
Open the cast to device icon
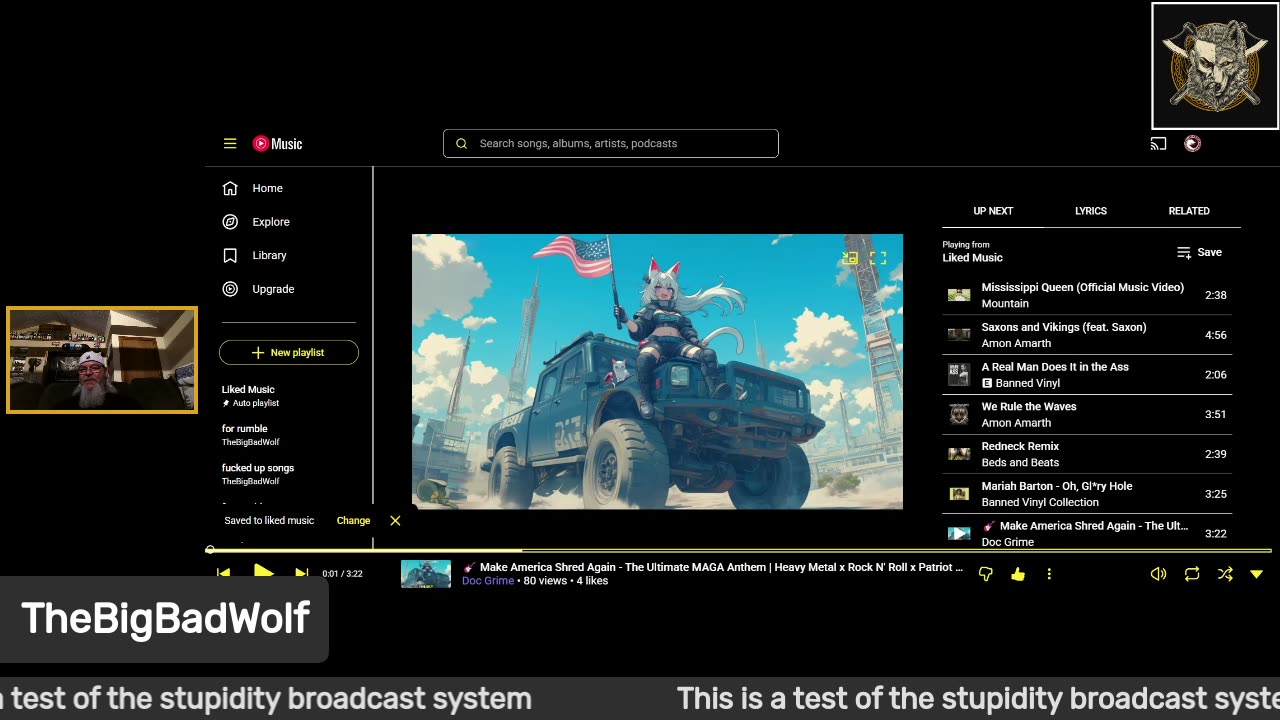1158,144
